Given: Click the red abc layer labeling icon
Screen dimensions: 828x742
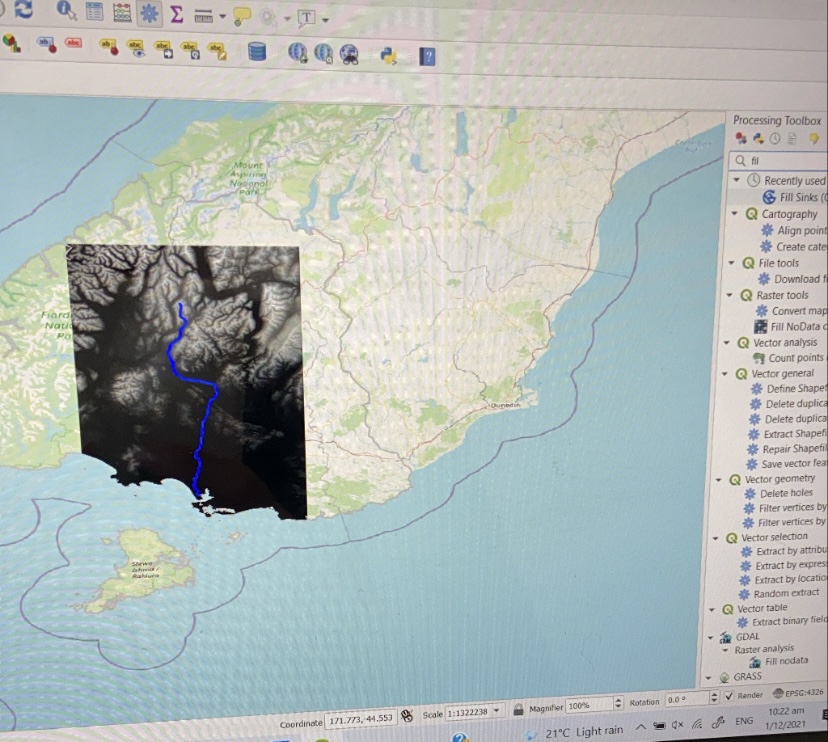Looking at the screenshot, I should [73, 43].
